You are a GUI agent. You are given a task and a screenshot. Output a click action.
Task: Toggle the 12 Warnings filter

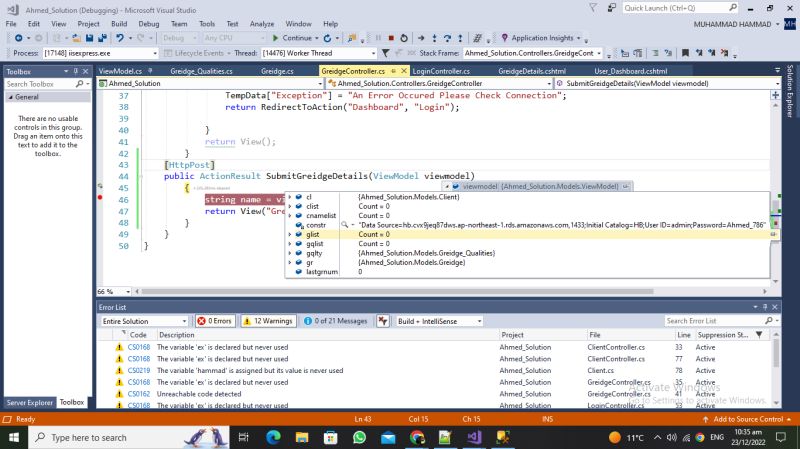coord(268,321)
